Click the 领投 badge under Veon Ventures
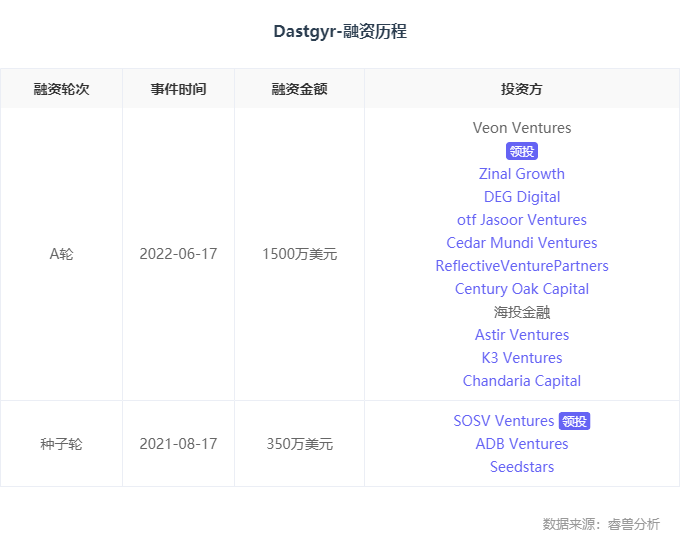 pyautogui.click(x=522, y=151)
